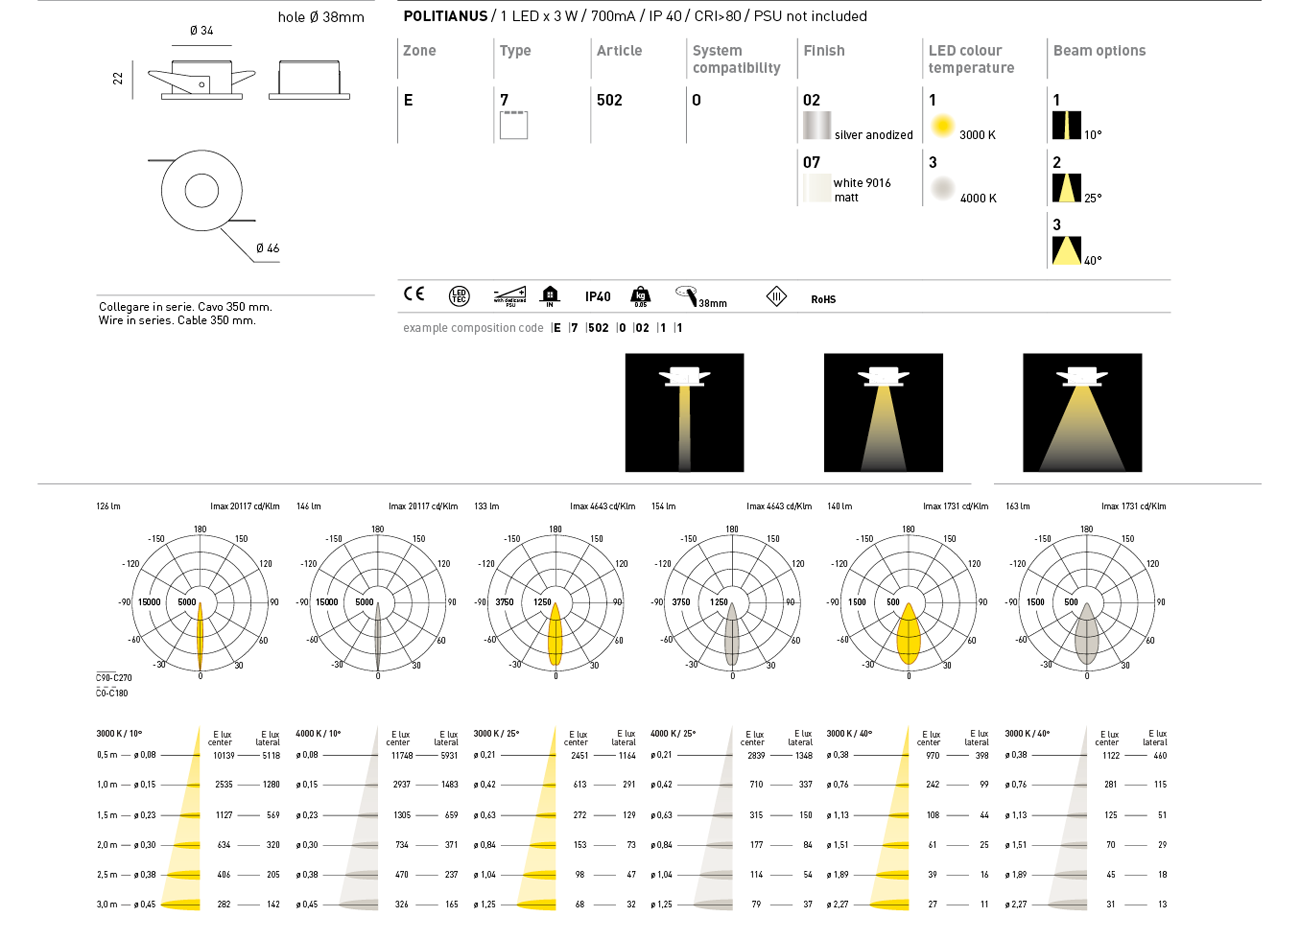This screenshot has width=1300, height=940.
Task: Pick the silver anodized finish swatch
Action: click(816, 125)
